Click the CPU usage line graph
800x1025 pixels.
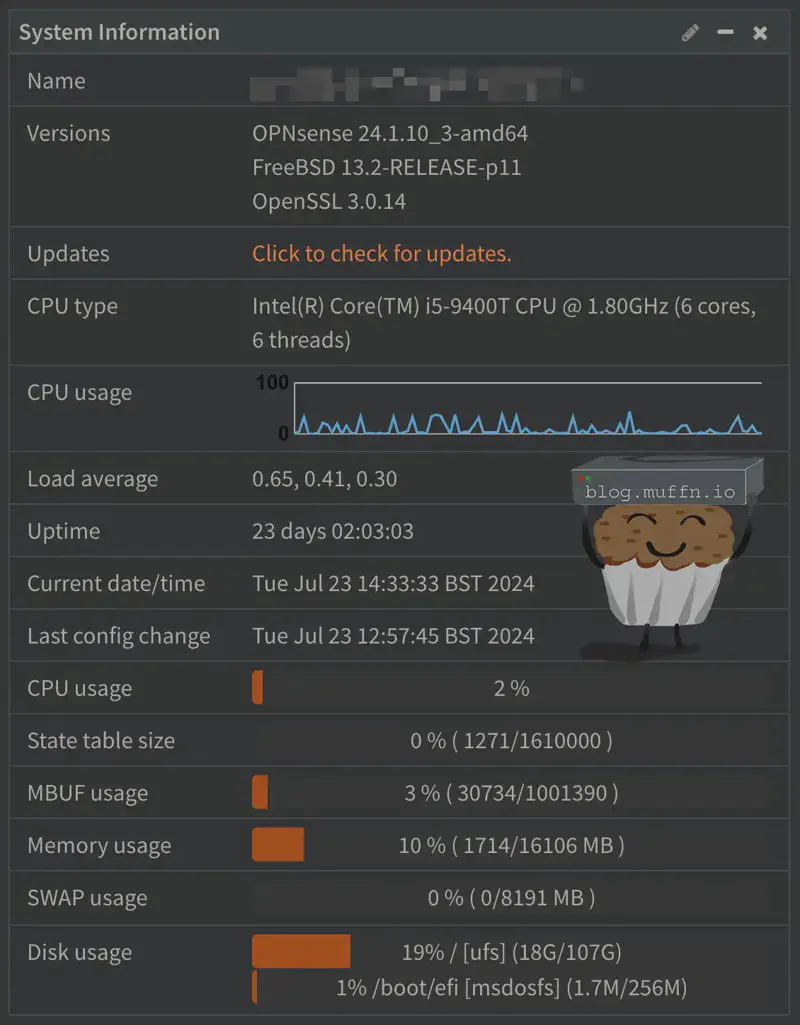(x=527, y=410)
